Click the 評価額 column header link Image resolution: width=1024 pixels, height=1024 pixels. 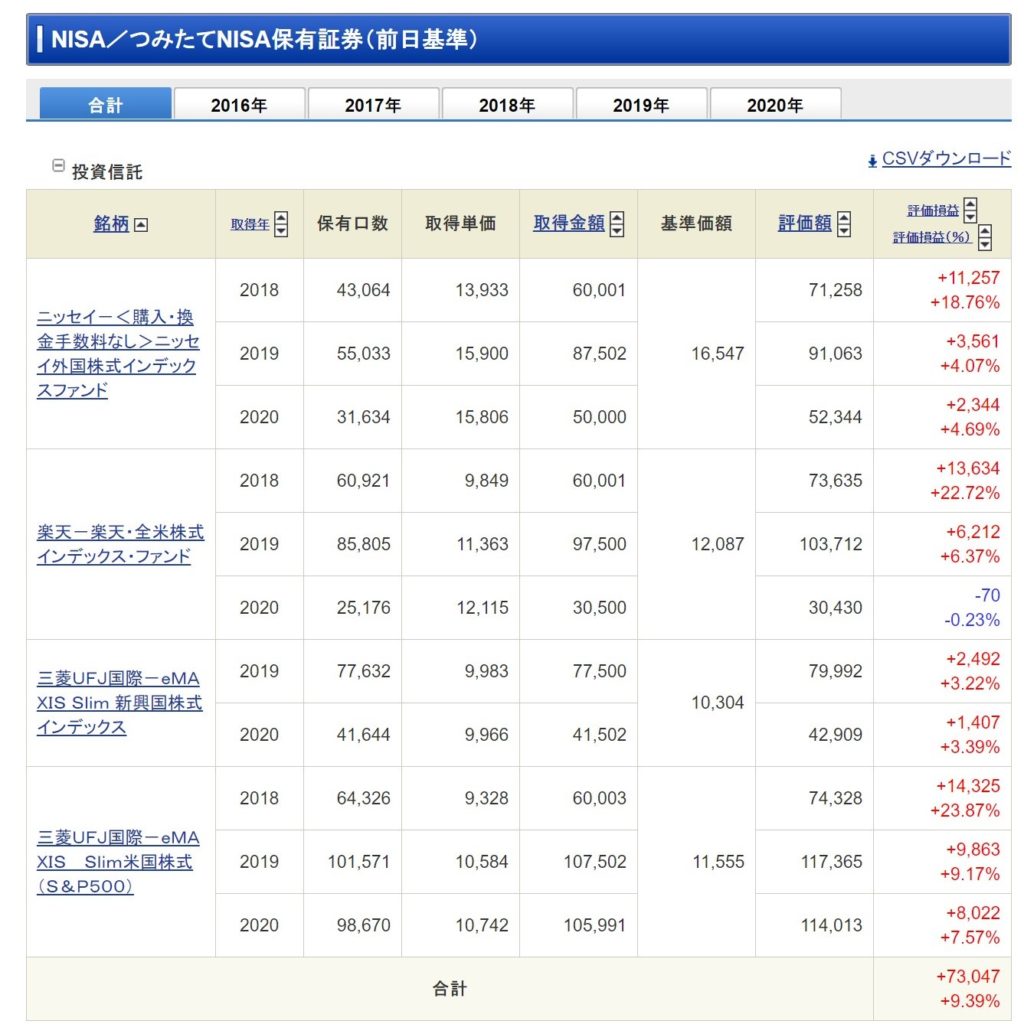(804, 224)
